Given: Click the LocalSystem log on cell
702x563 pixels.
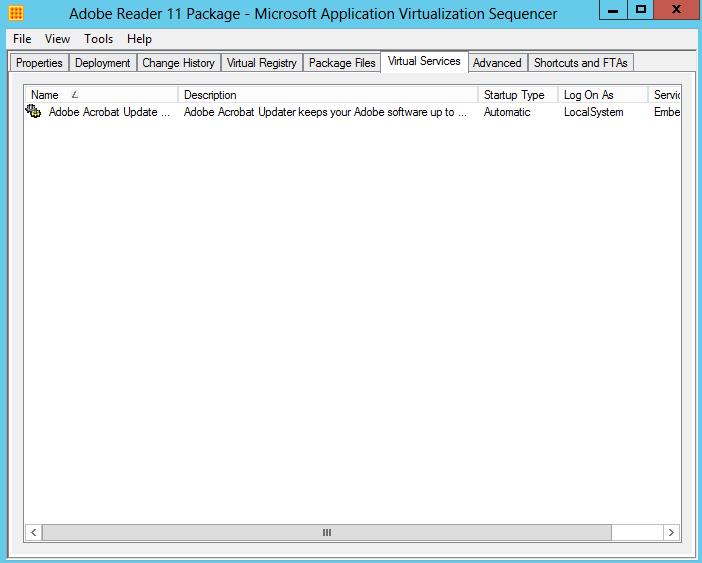Looking at the screenshot, I should coord(594,112).
